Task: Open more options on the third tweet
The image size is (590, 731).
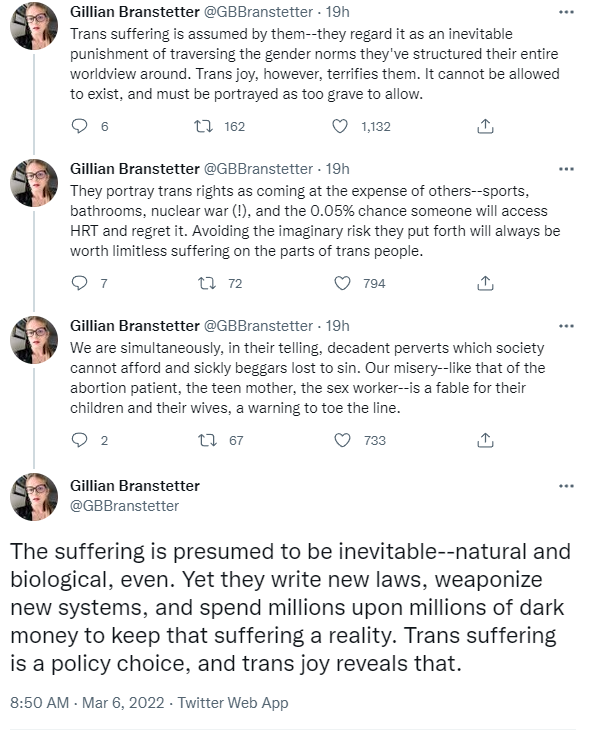Action: coord(566,326)
